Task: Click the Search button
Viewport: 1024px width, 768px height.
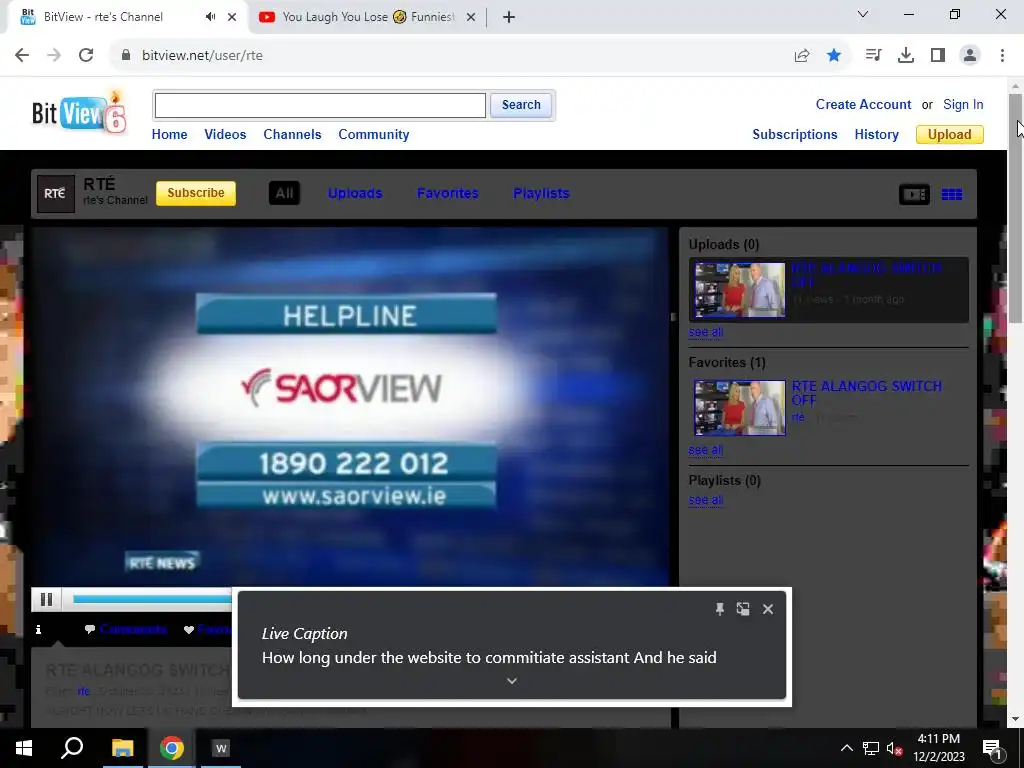Action: click(521, 105)
